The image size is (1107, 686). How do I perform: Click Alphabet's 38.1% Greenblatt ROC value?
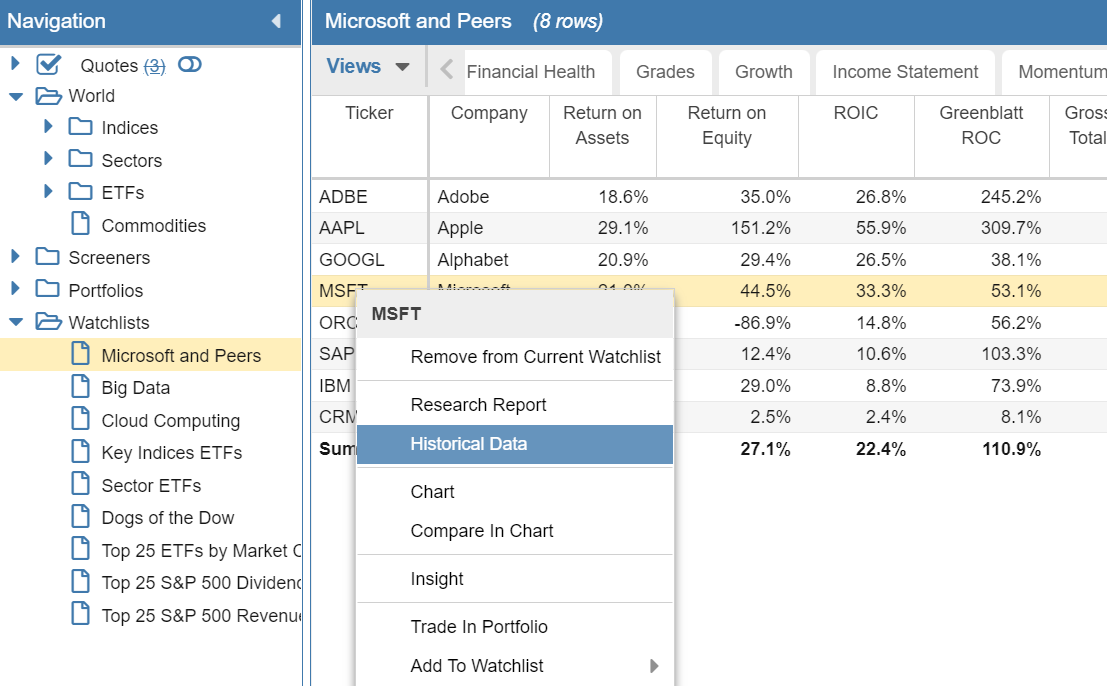coord(1015,260)
